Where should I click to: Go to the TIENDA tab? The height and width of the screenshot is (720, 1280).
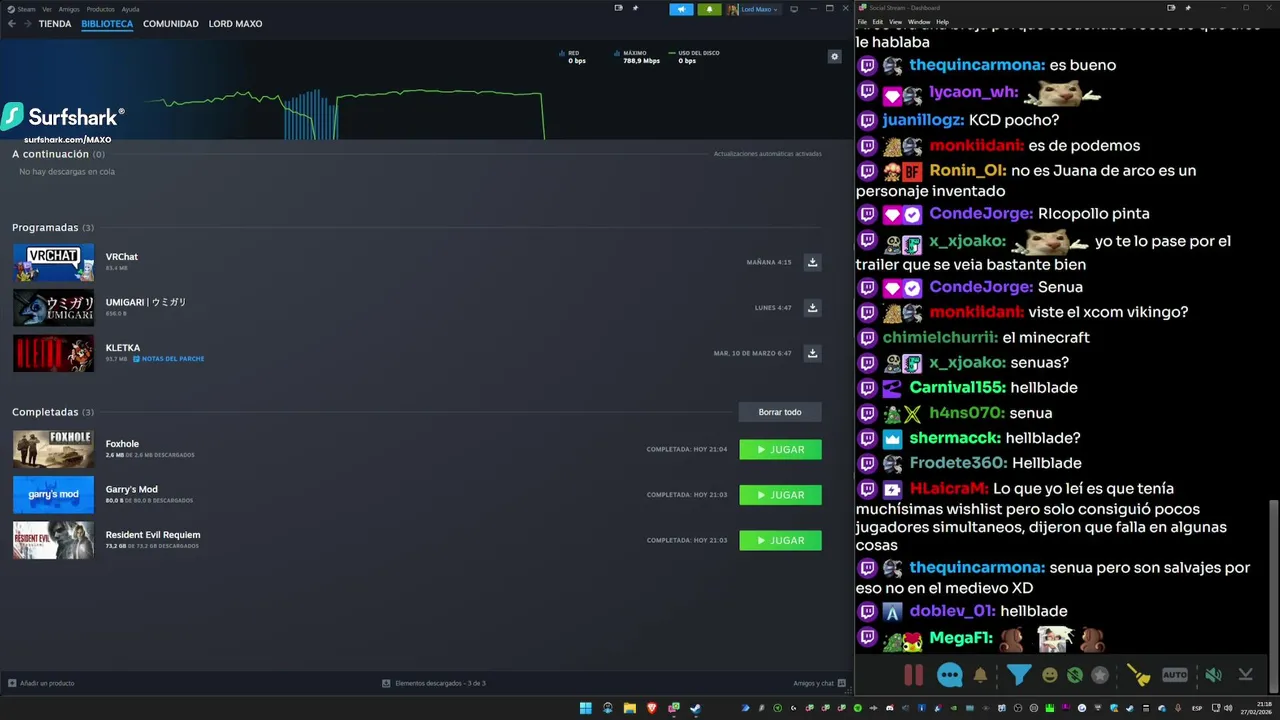(55, 24)
